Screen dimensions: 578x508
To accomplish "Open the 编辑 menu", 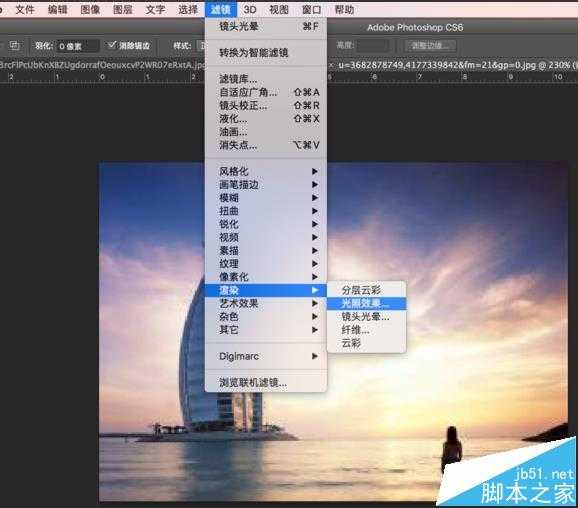I will tap(58, 9).
